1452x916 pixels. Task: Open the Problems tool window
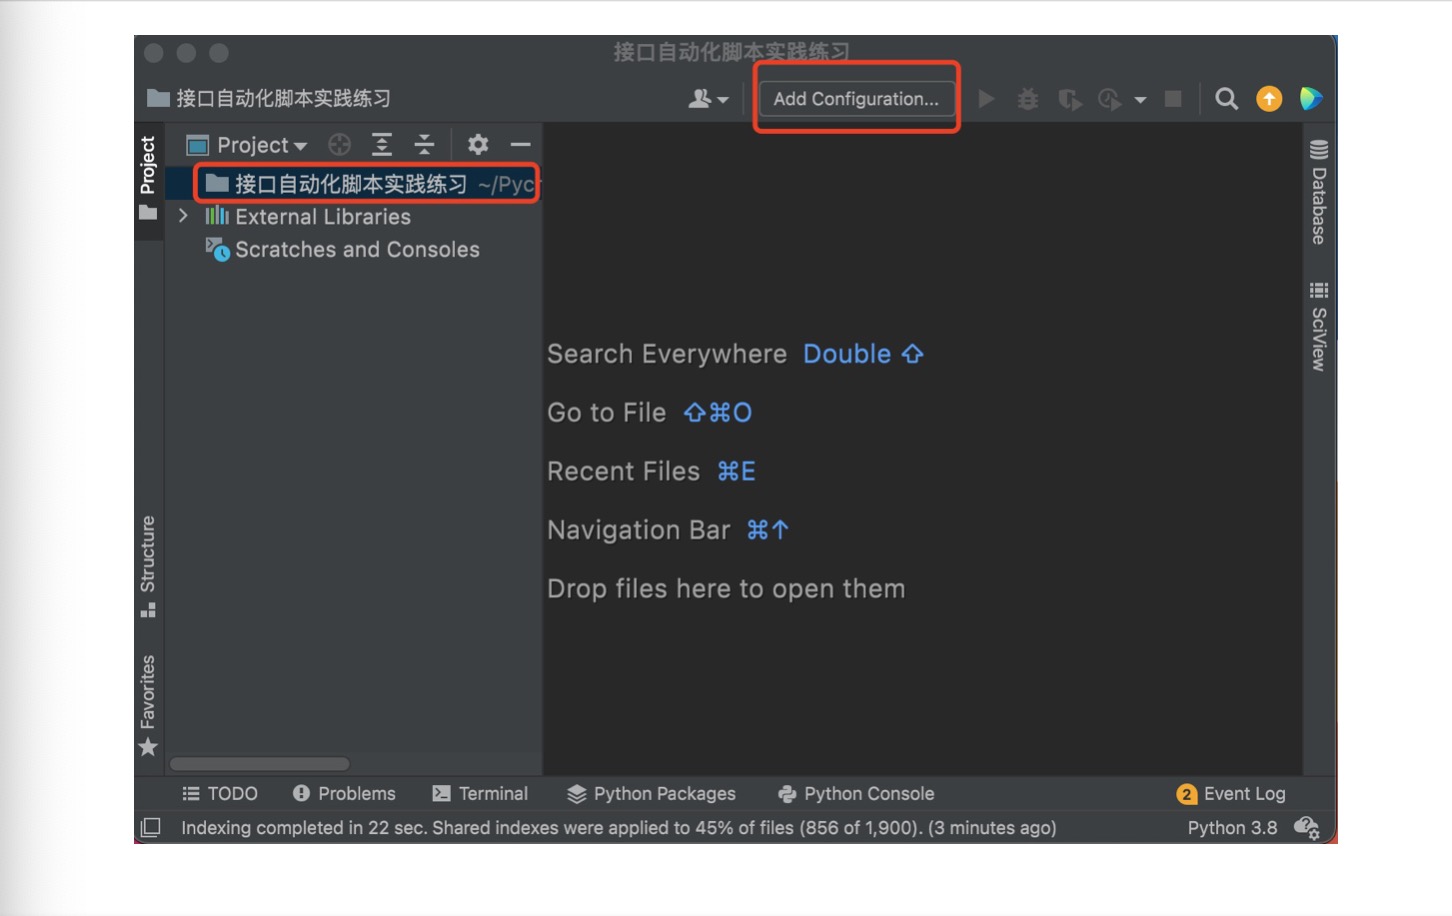coord(344,794)
